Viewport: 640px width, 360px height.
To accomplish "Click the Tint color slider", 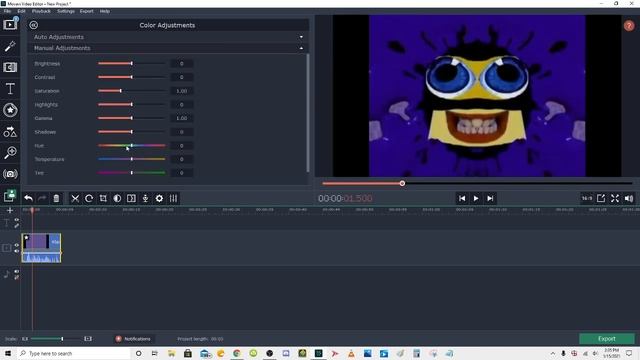I will point(131,173).
